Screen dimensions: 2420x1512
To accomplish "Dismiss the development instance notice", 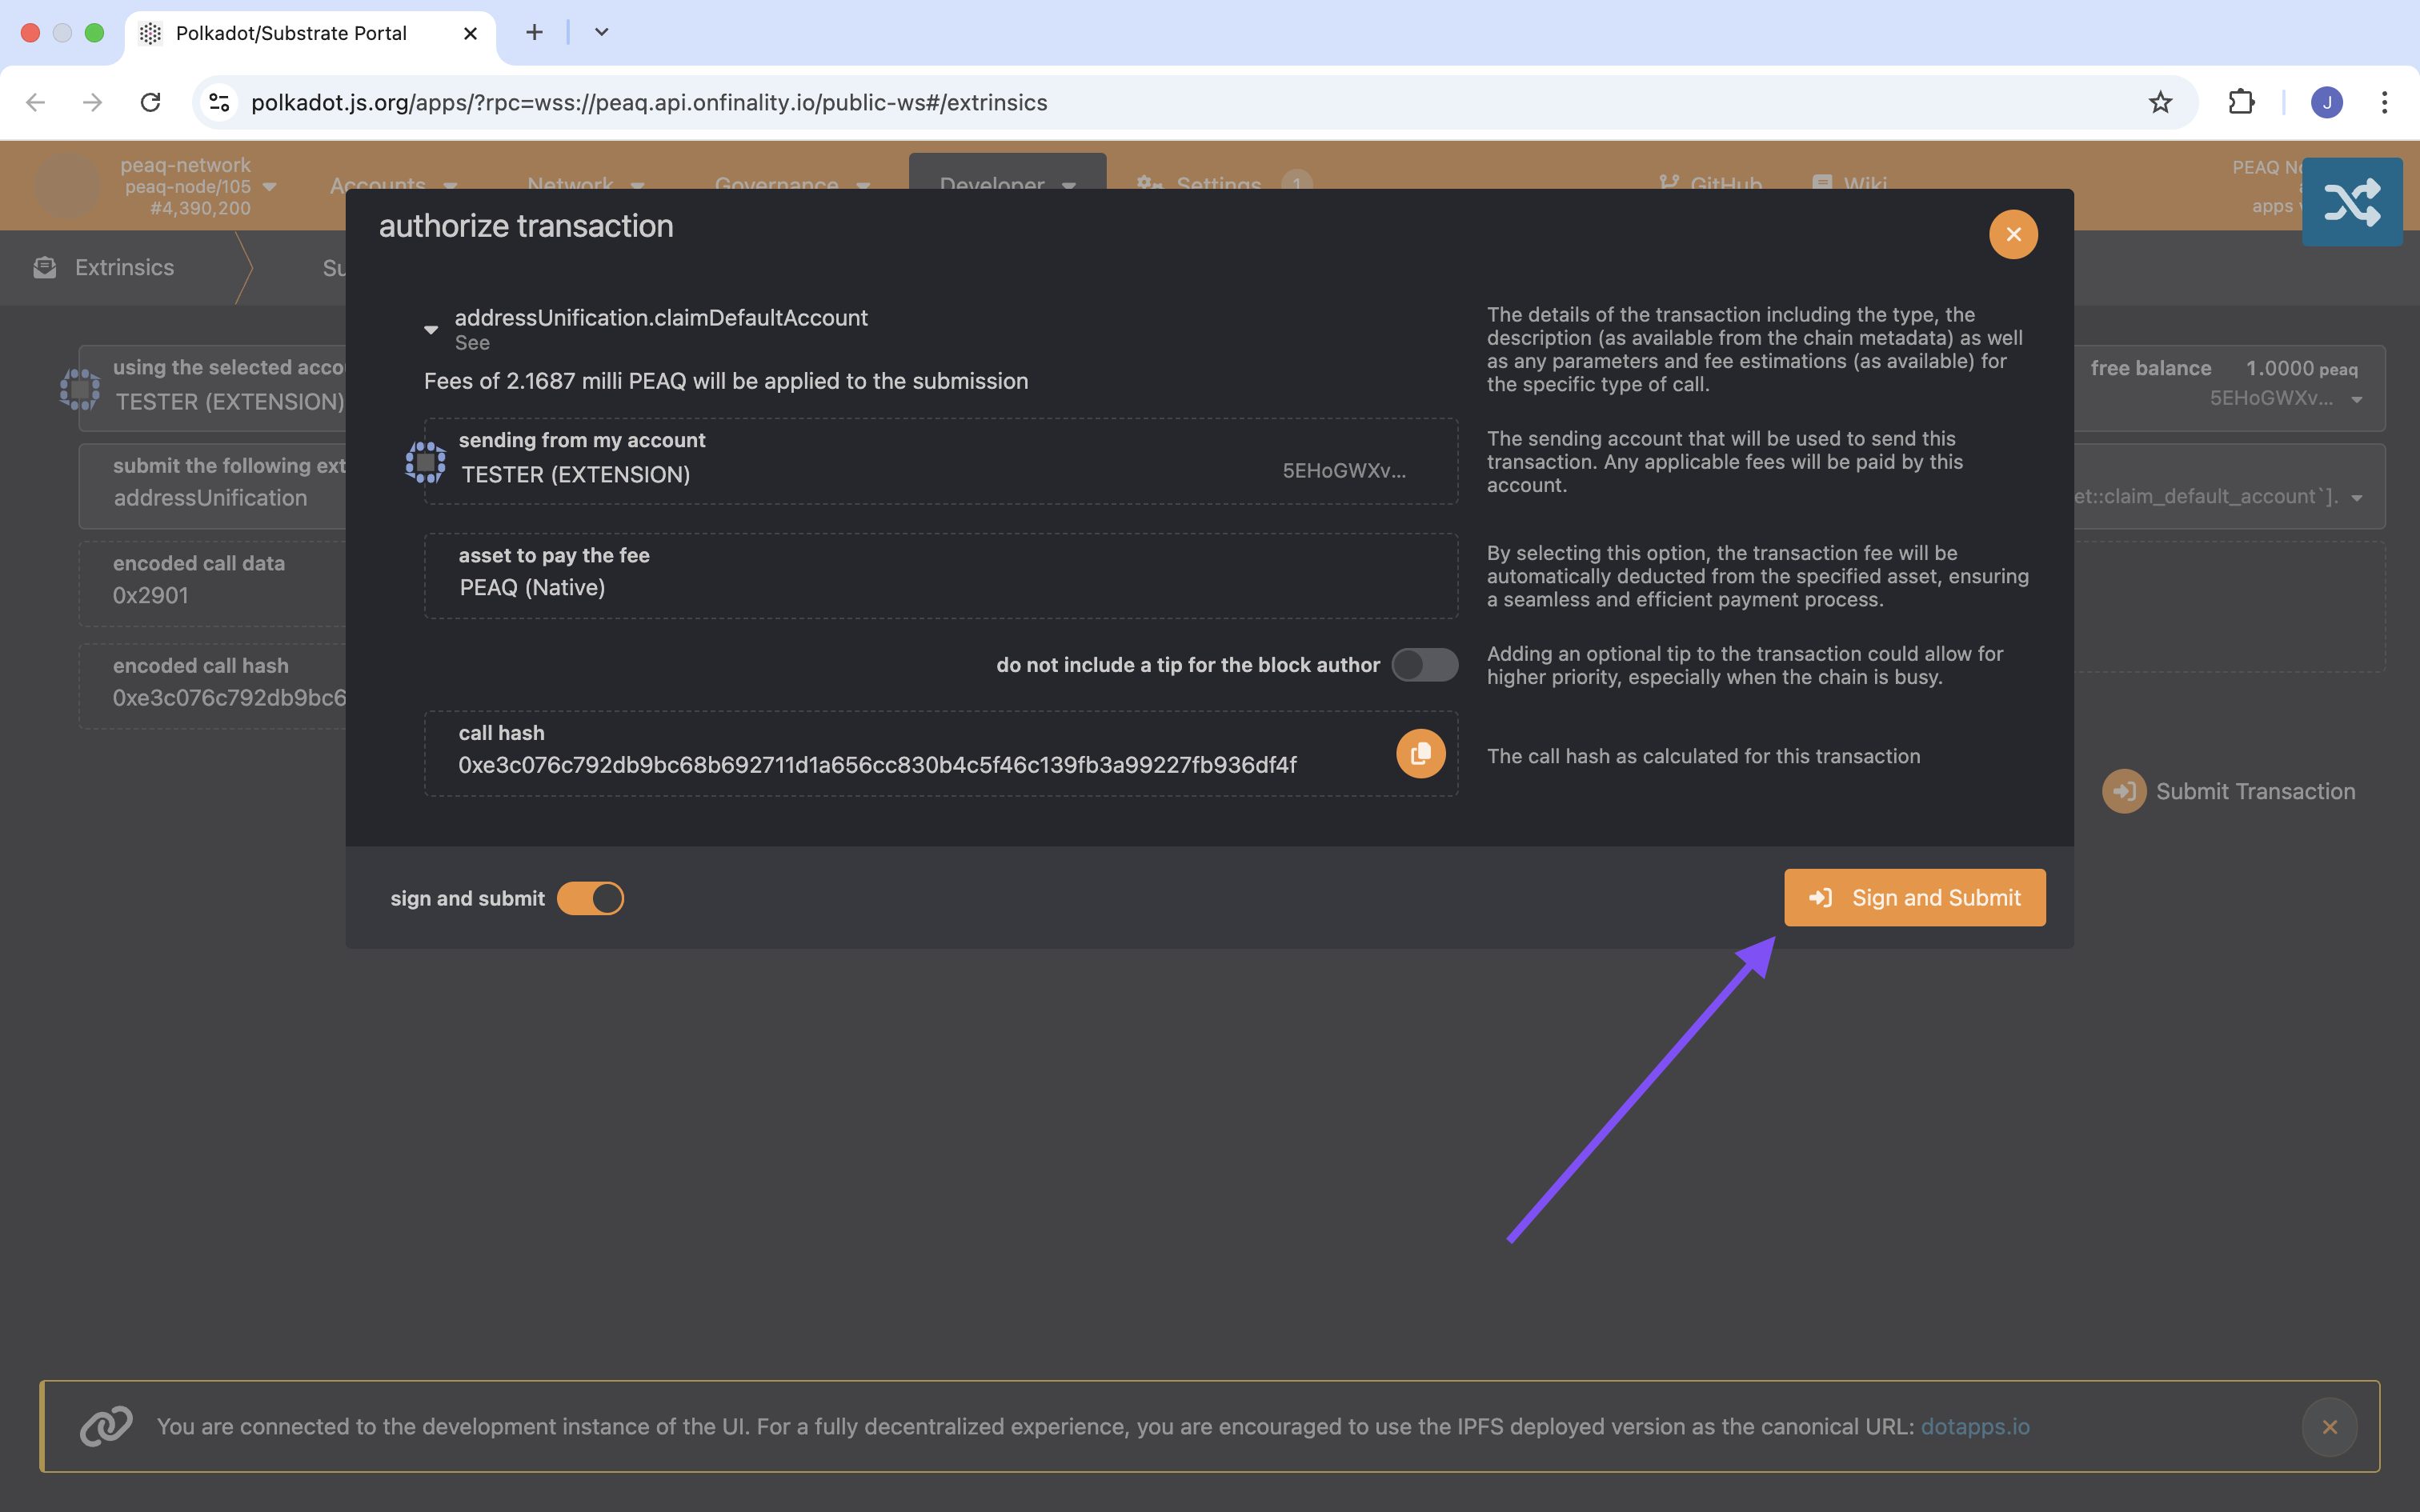I will point(2329,1427).
